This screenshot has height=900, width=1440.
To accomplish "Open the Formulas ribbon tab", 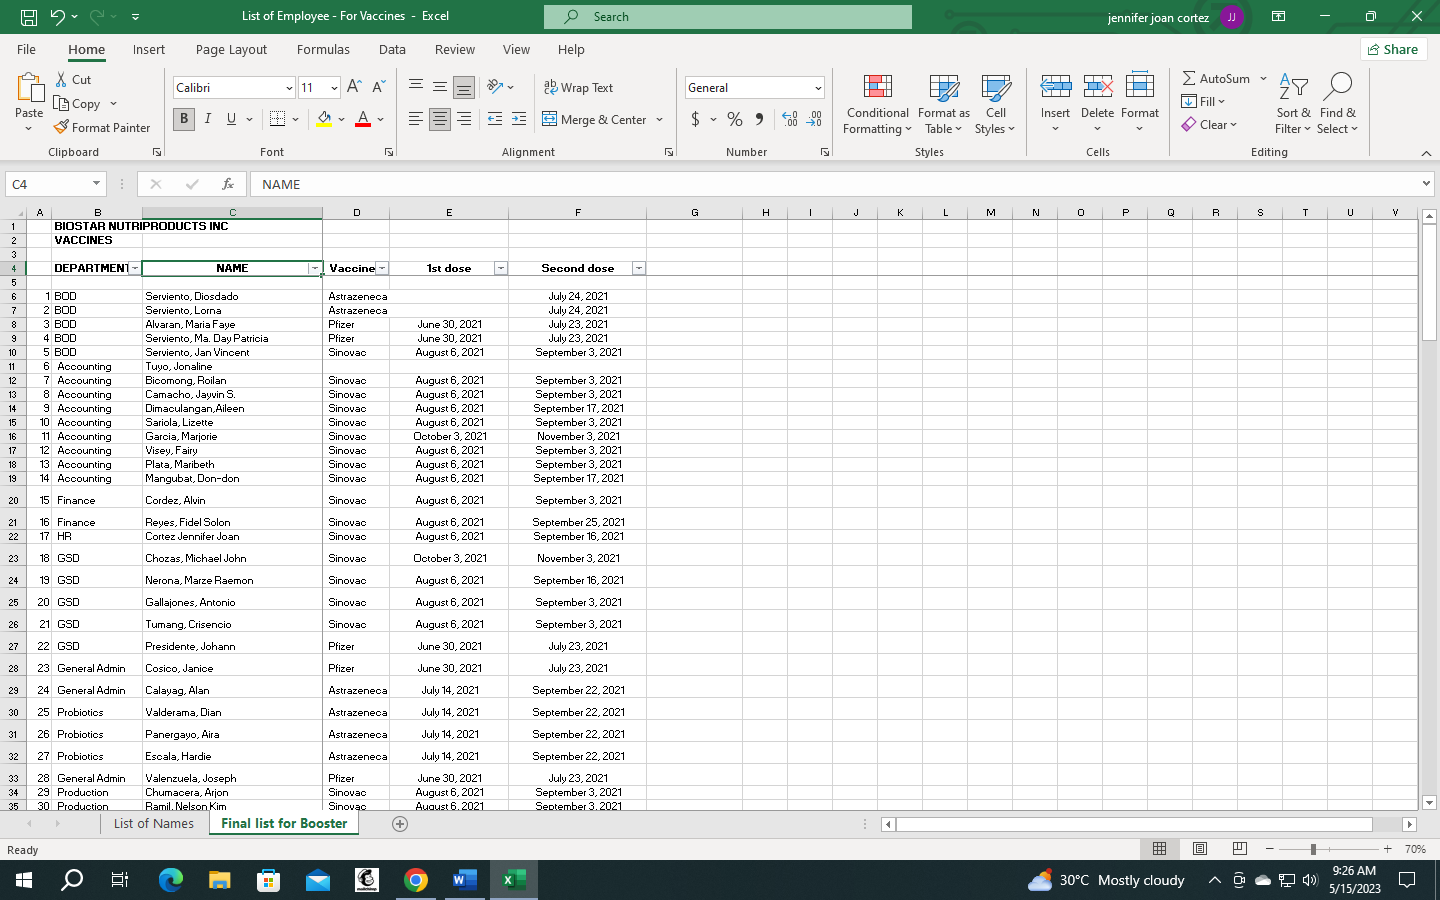I will click(x=323, y=49).
